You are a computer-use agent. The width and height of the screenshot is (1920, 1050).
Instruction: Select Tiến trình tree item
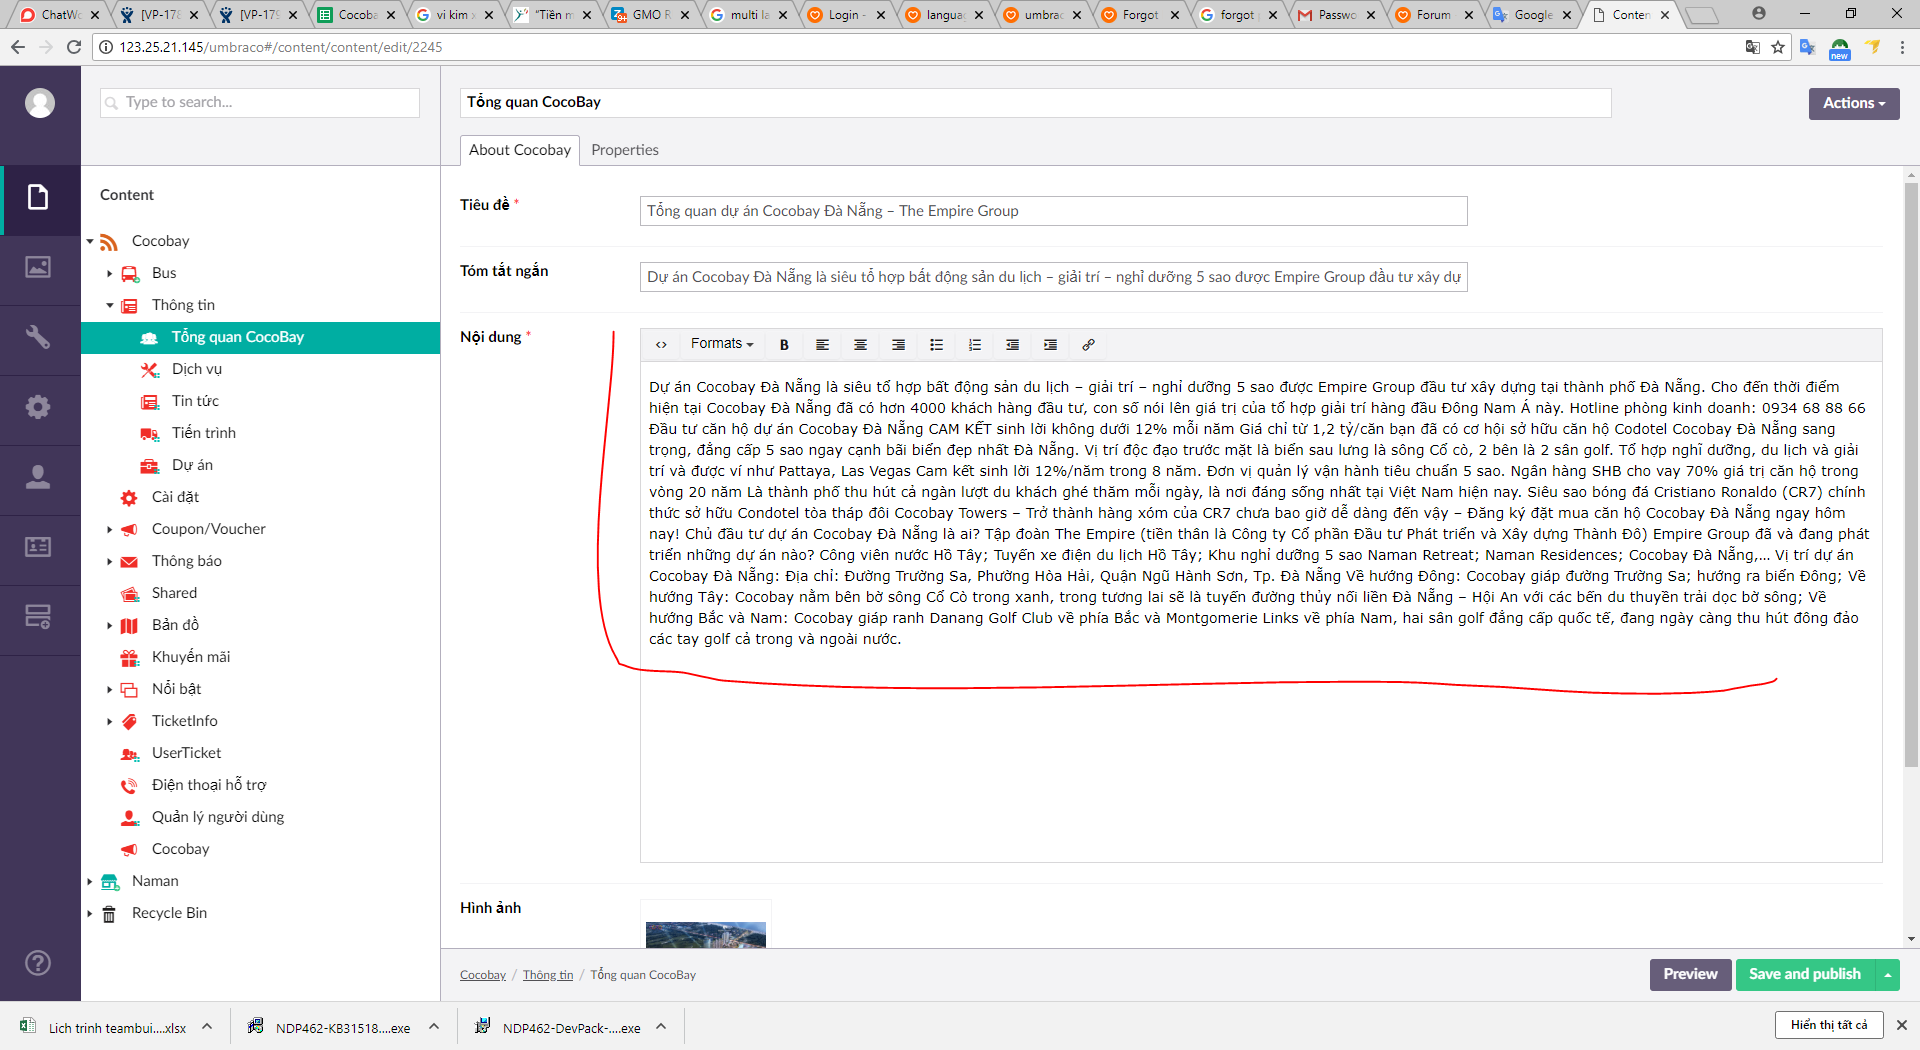(x=204, y=433)
